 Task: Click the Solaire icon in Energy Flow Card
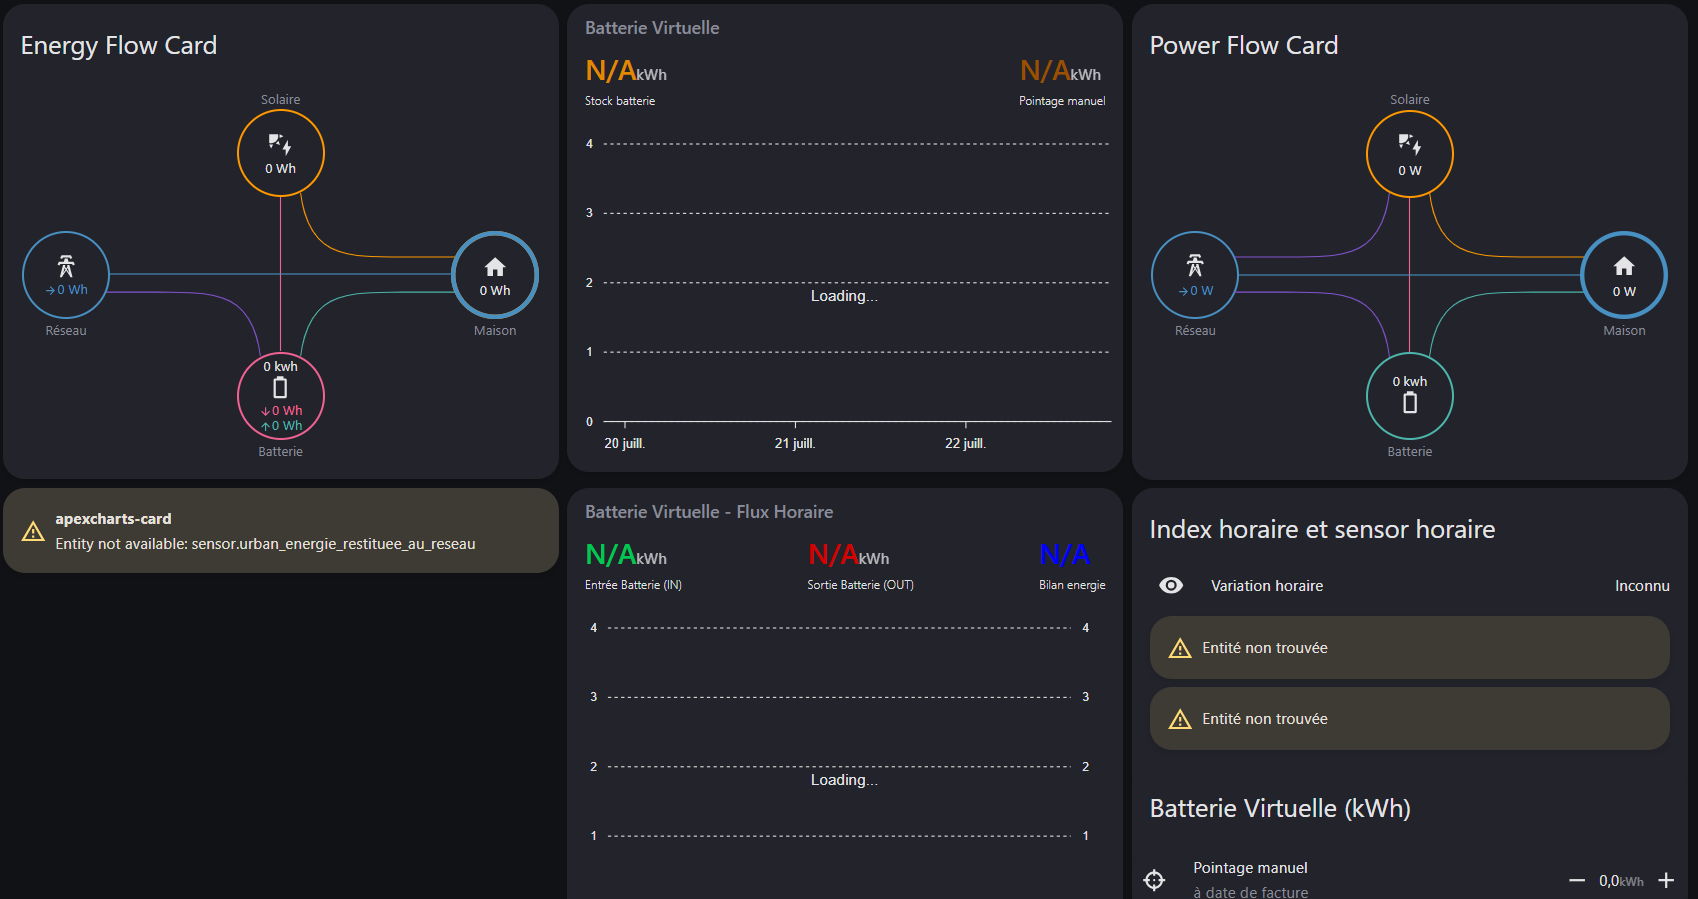[x=280, y=144]
